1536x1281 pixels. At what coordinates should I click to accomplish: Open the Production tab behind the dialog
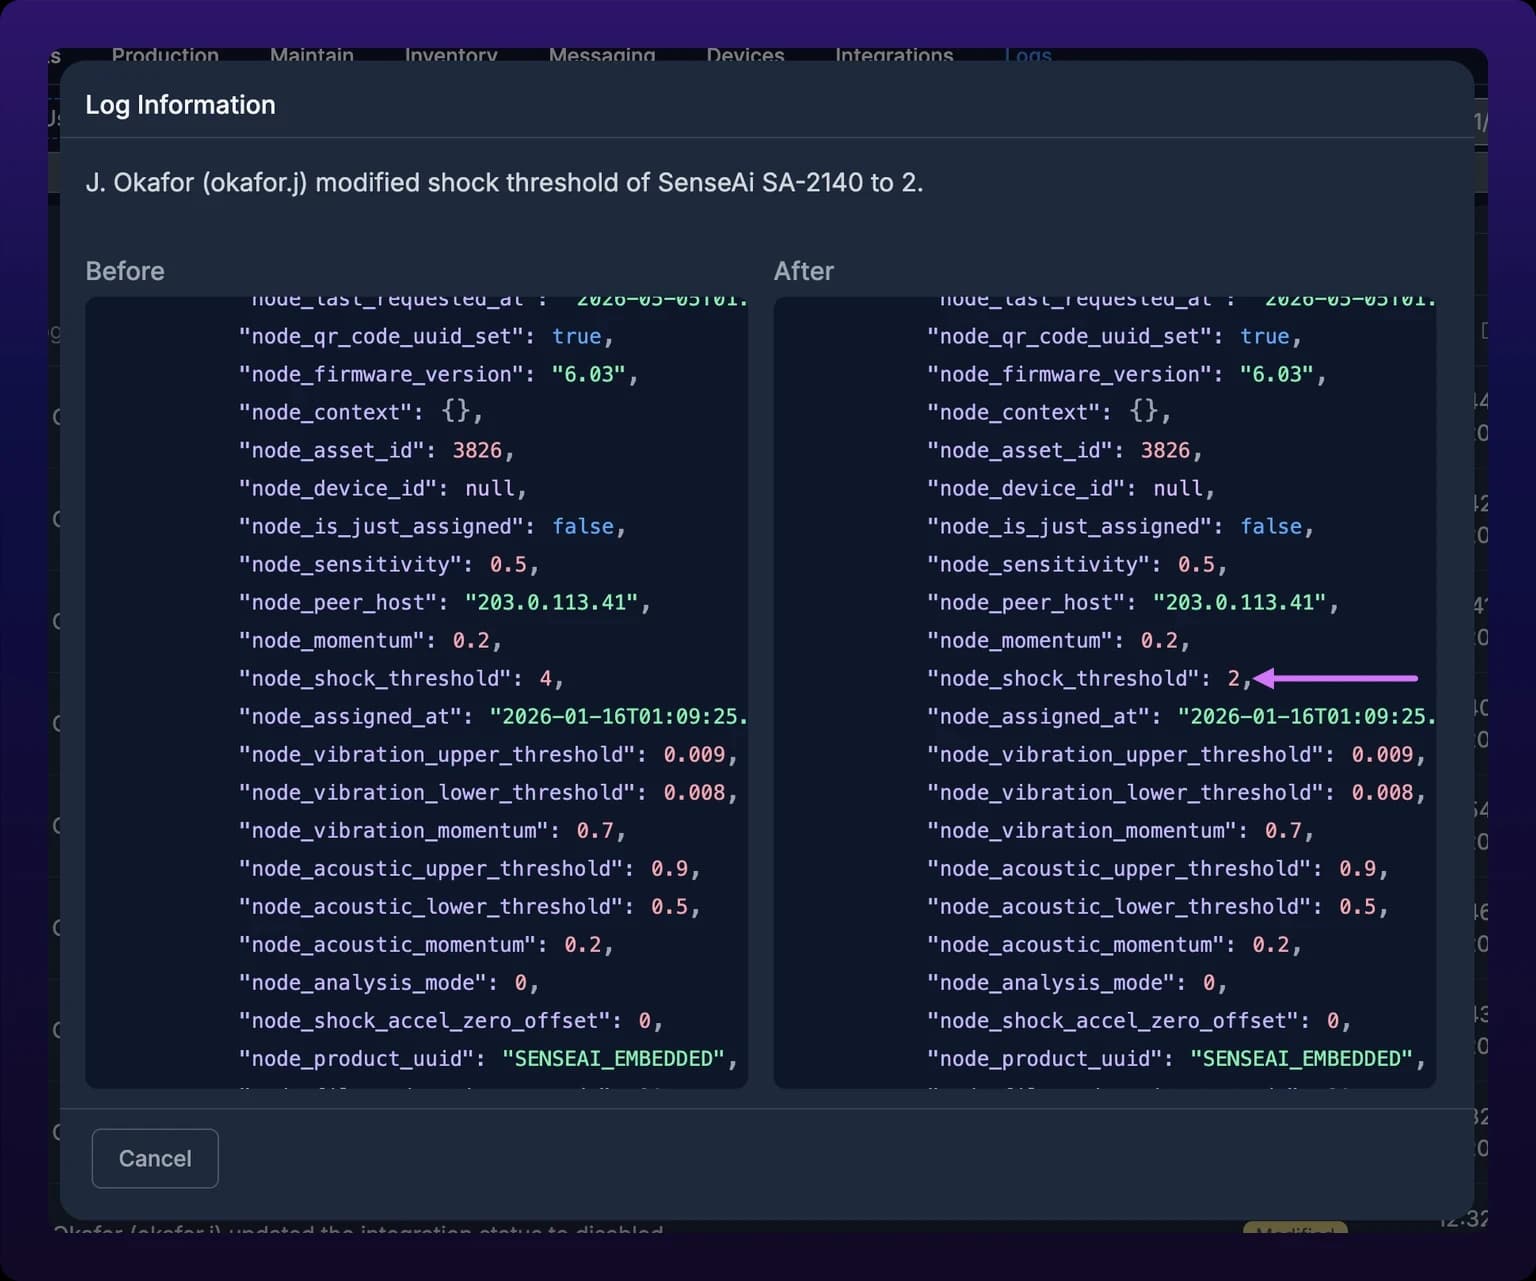tap(165, 55)
